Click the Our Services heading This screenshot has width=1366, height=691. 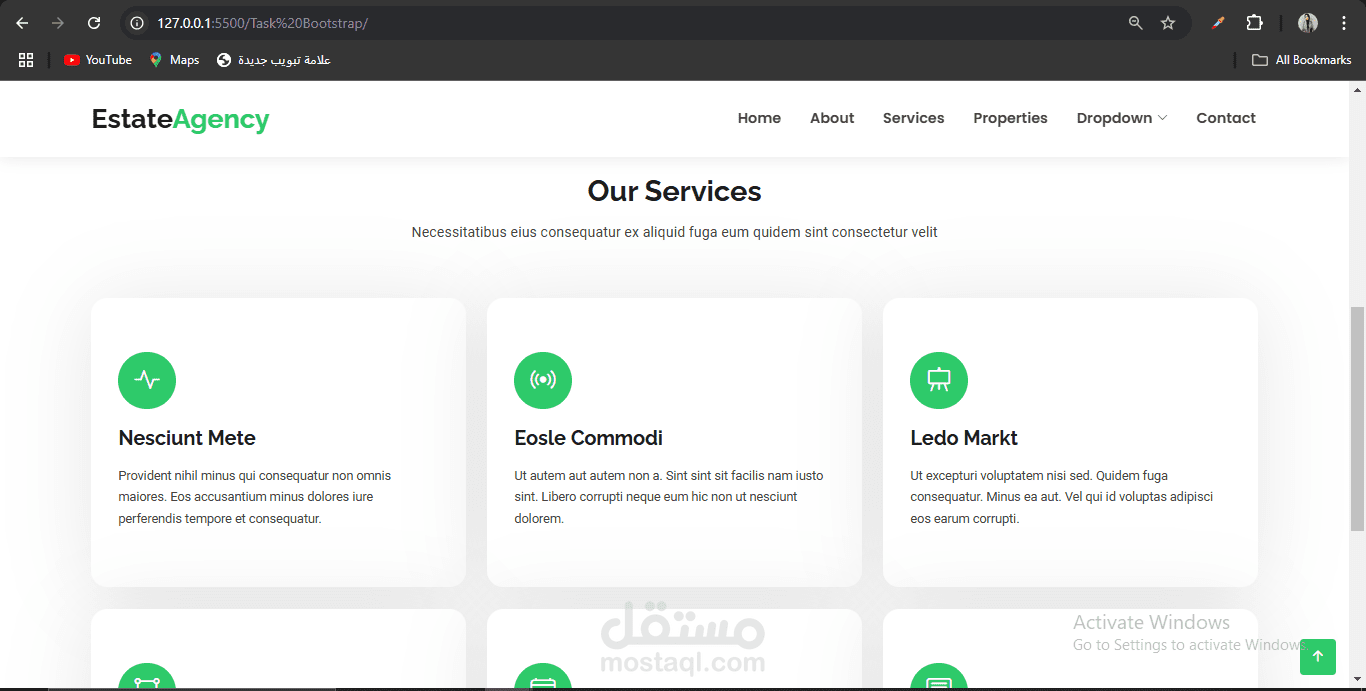[x=674, y=191]
